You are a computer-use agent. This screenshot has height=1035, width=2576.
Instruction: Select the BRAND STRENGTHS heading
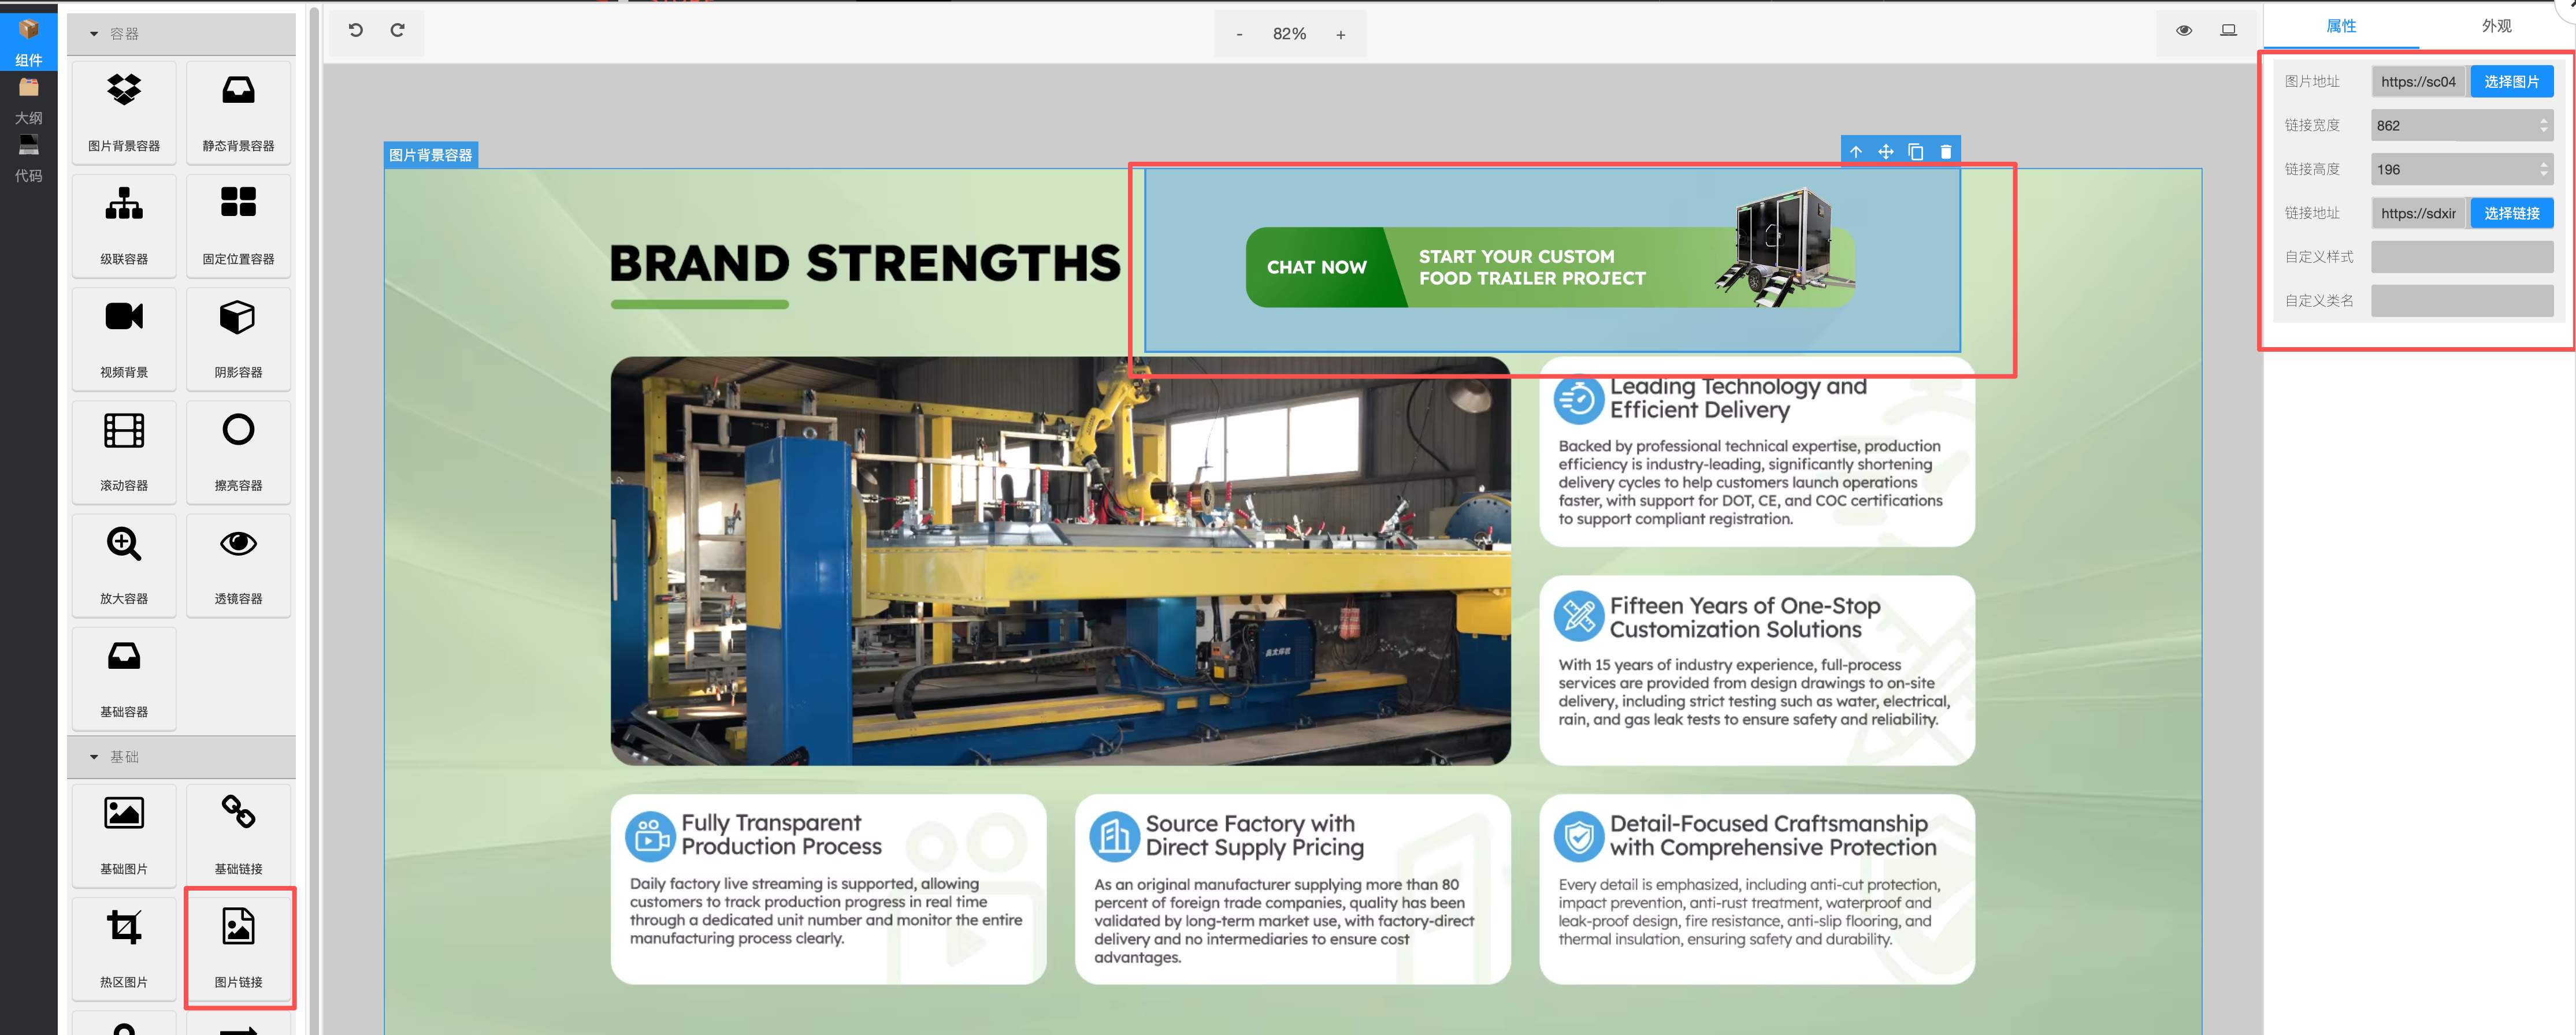865,264
